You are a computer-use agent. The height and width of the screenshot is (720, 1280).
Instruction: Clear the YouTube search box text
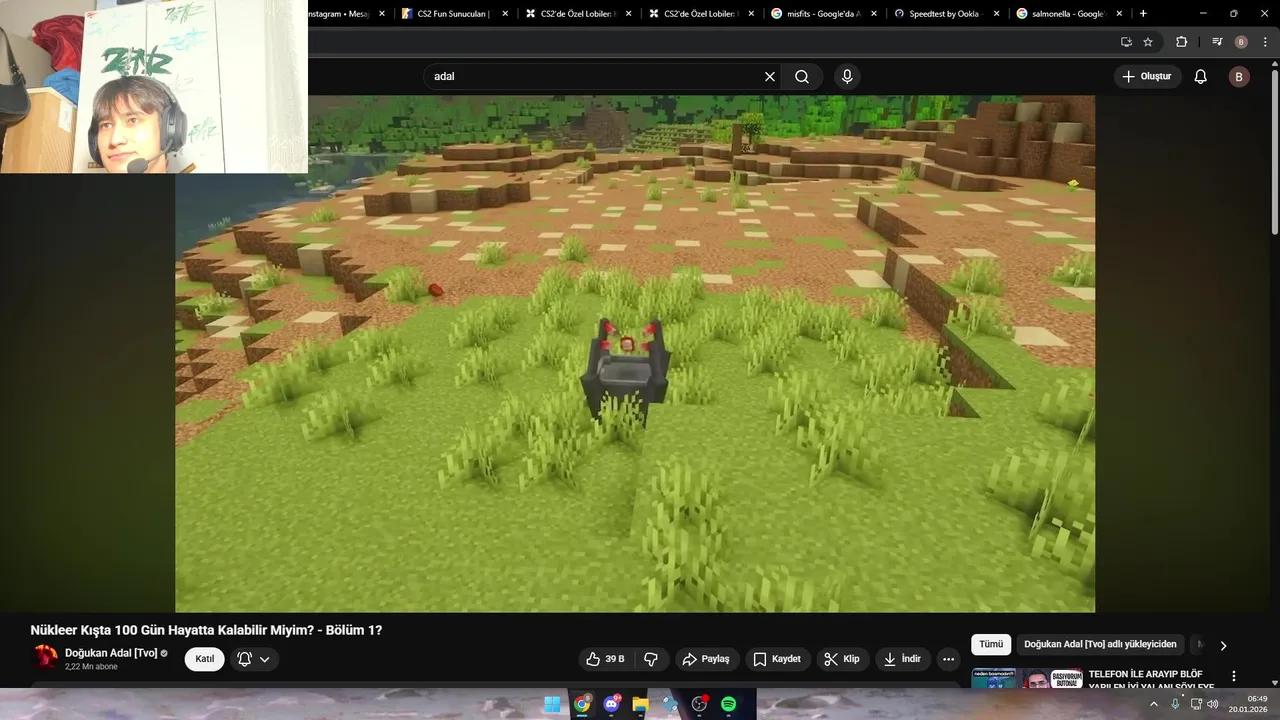(x=770, y=77)
